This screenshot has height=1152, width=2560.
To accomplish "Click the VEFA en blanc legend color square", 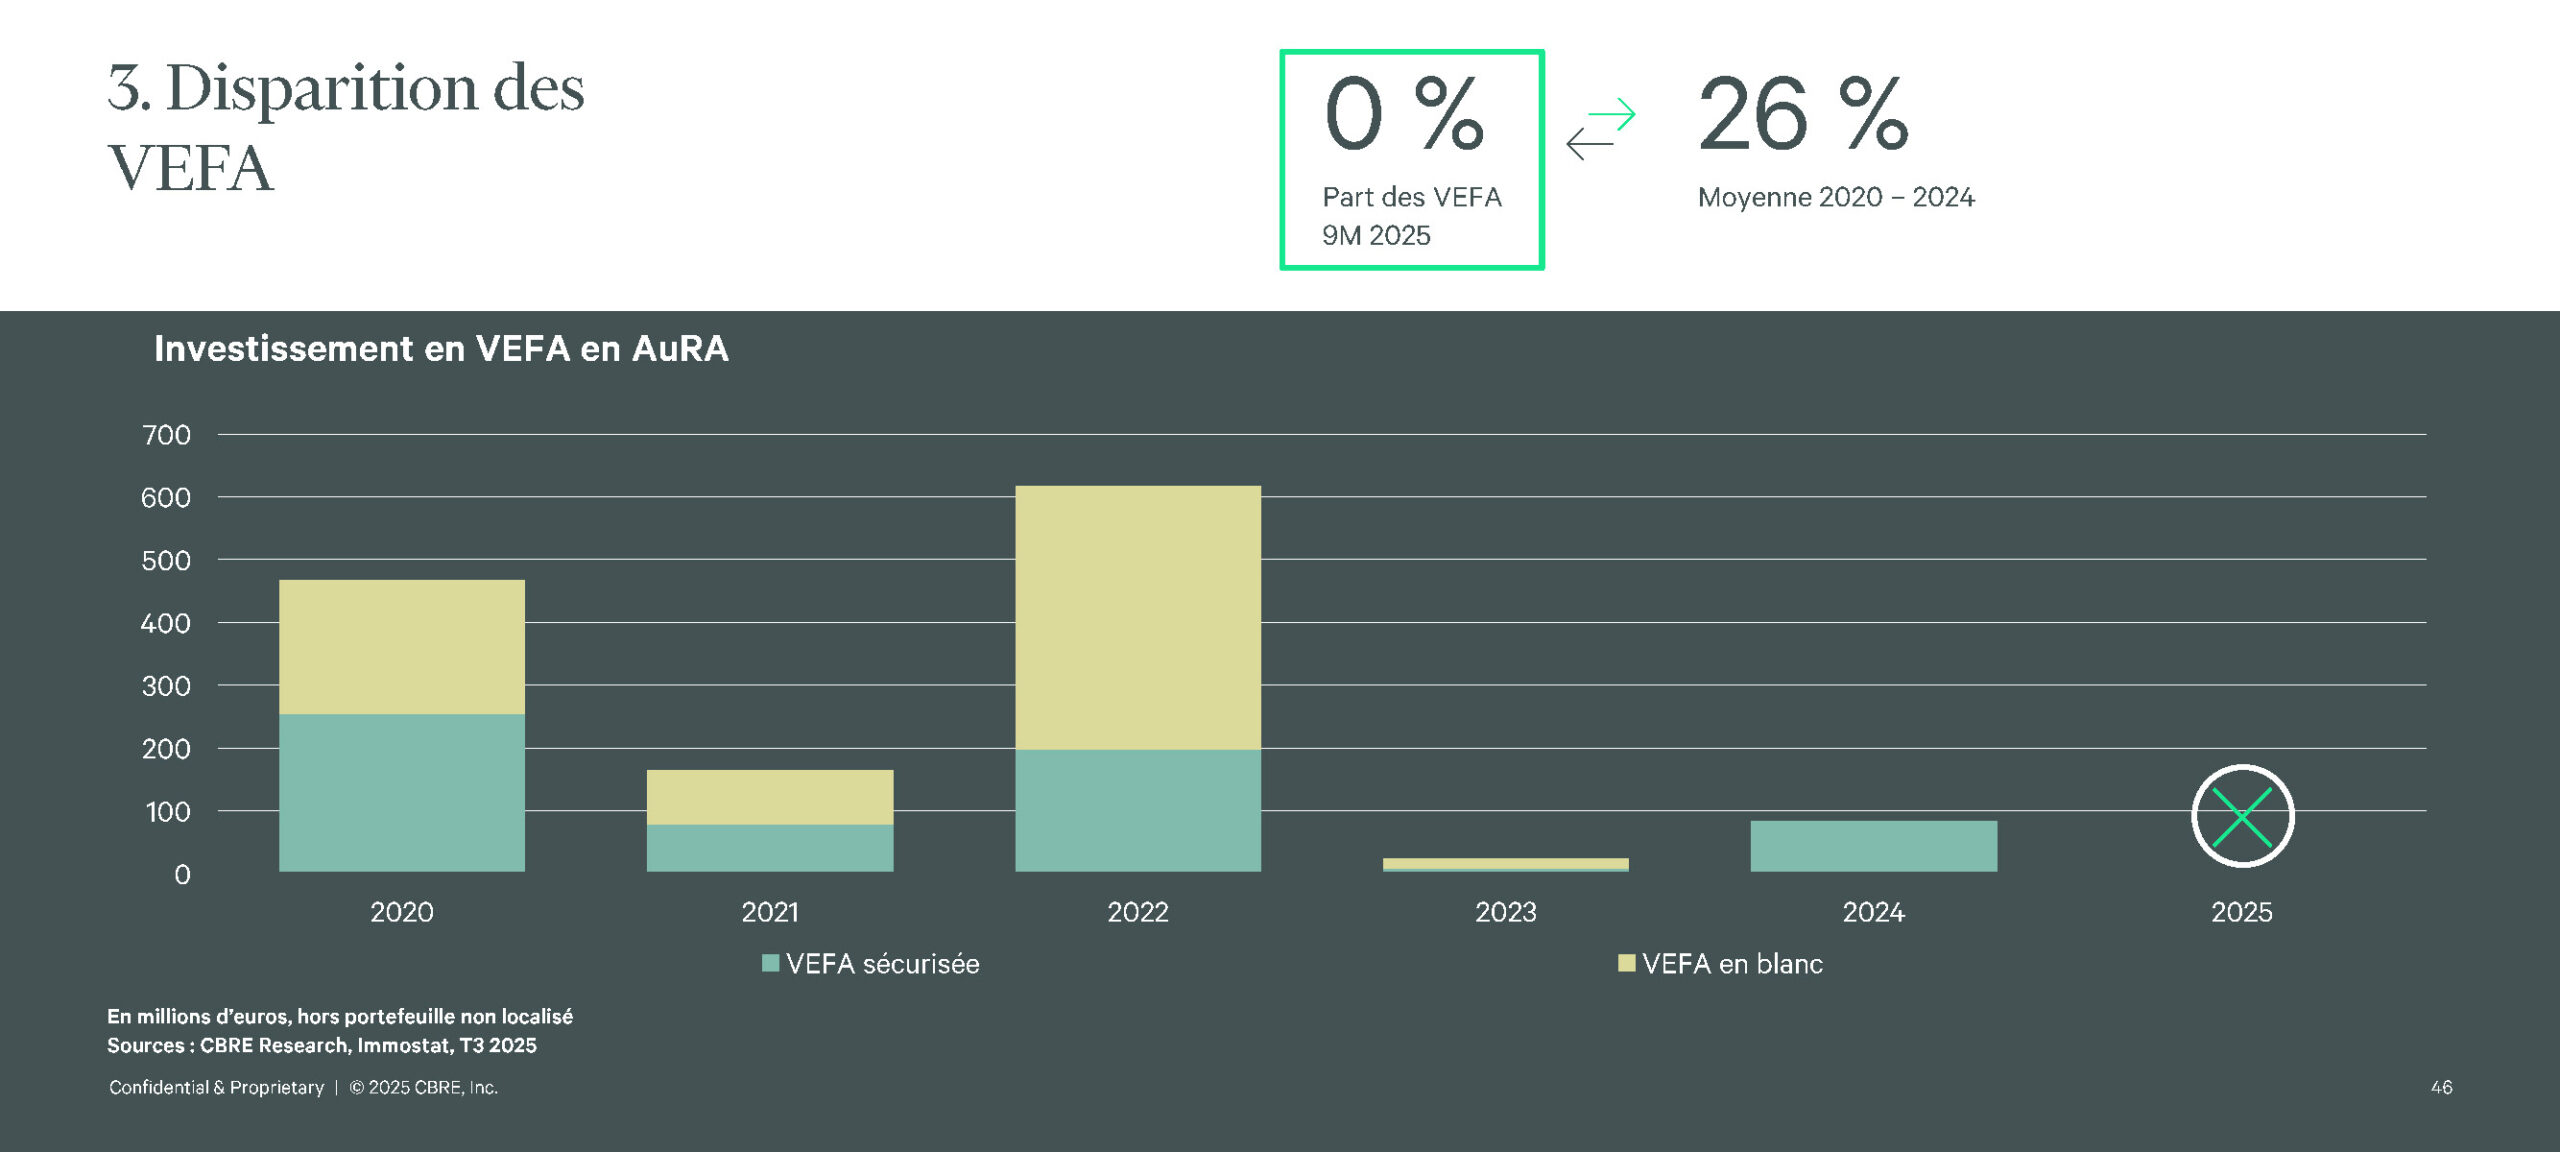I will (1626, 963).
